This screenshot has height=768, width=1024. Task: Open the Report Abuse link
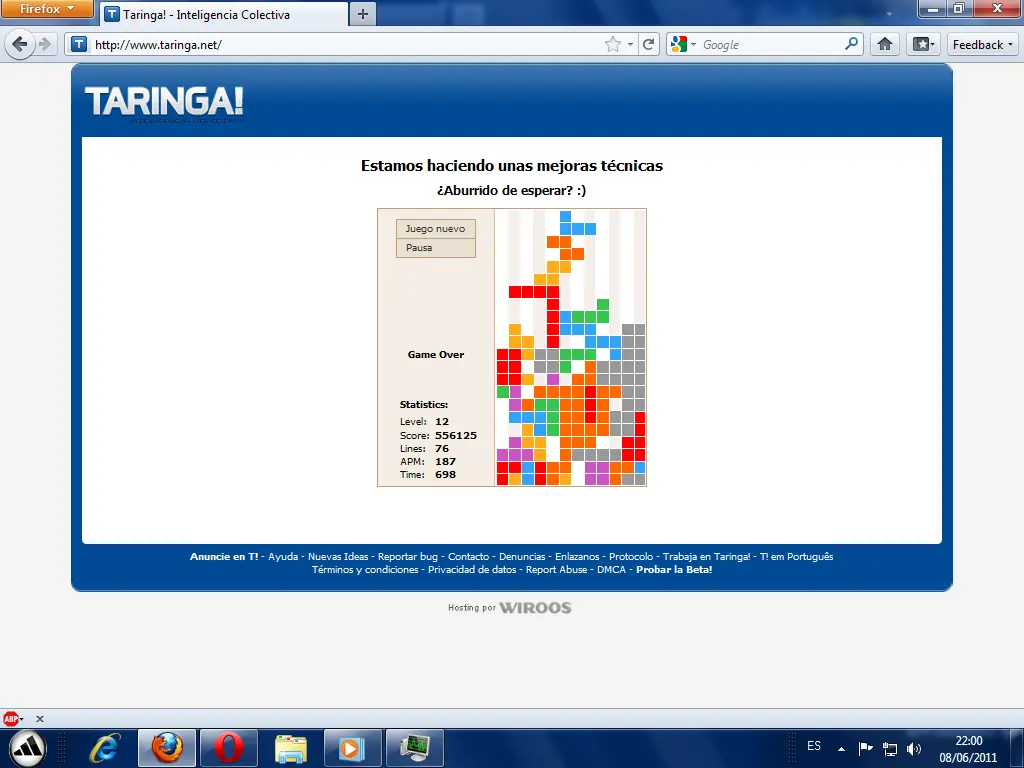(x=556, y=569)
